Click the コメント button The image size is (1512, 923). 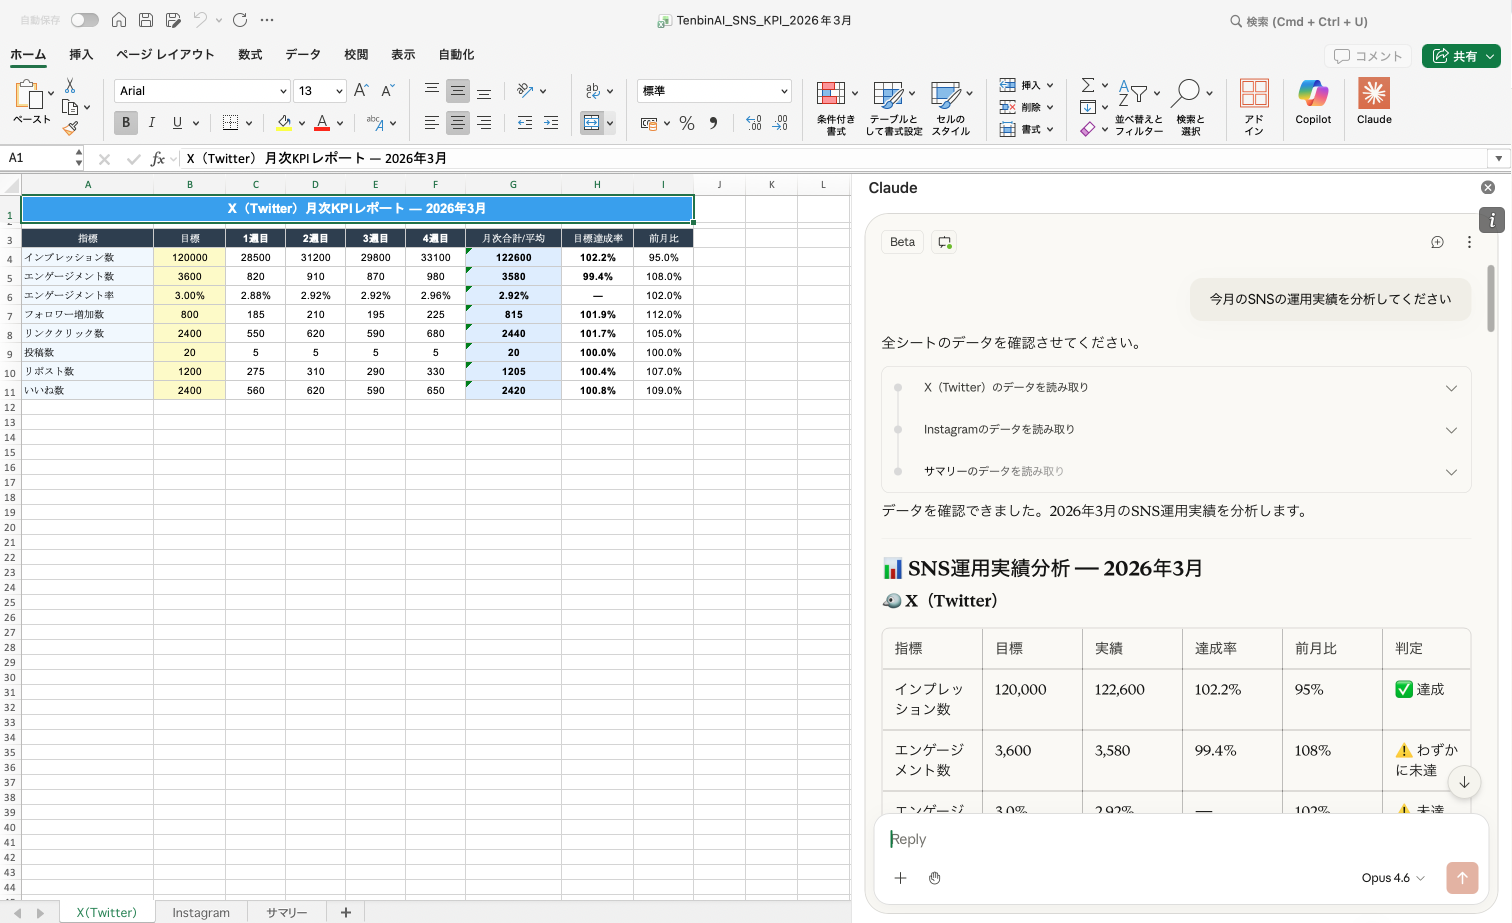pos(1368,56)
